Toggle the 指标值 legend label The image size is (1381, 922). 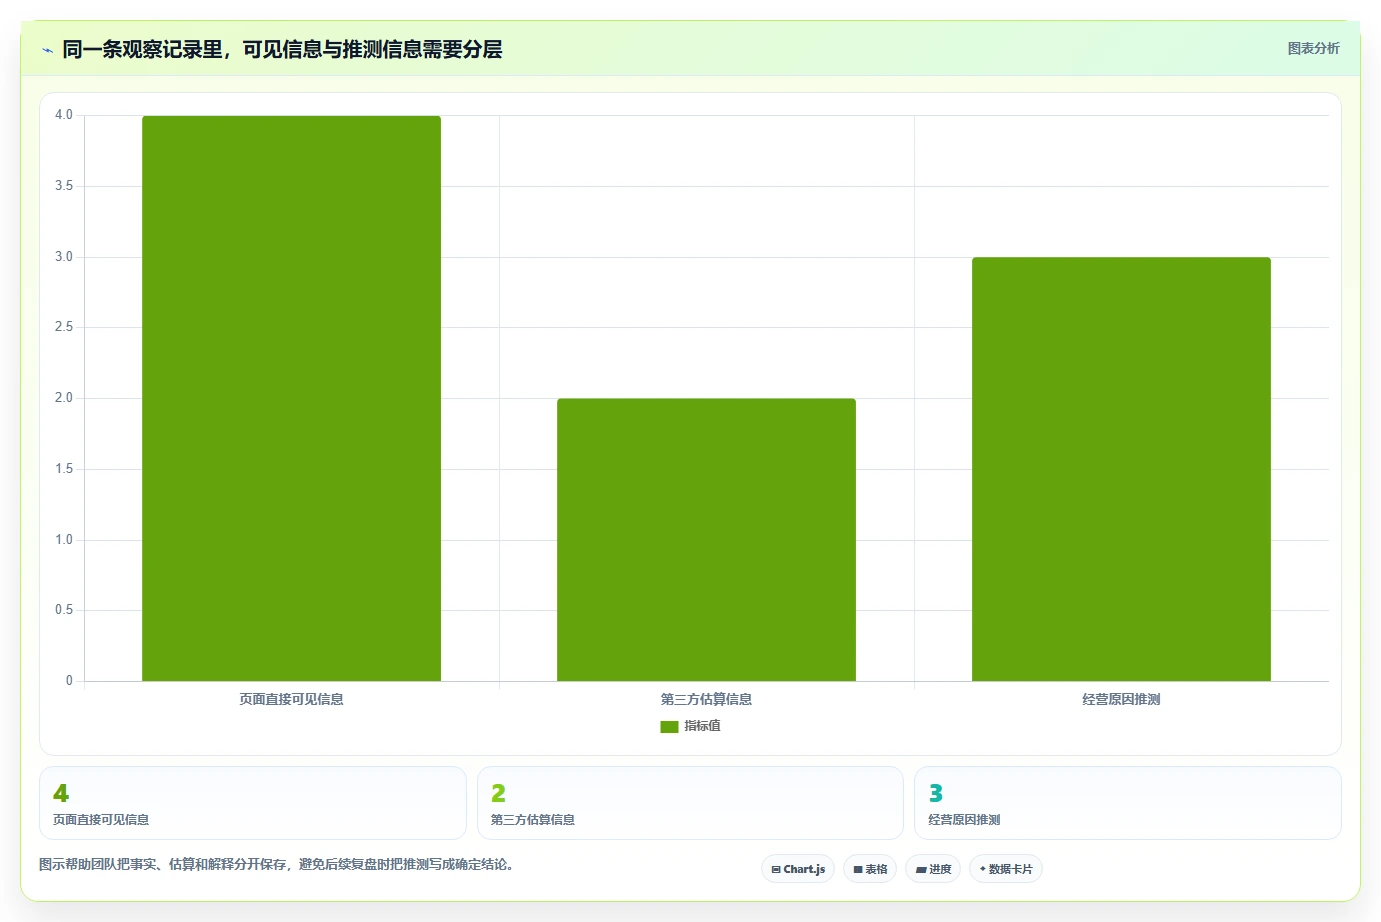click(x=702, y=727)
